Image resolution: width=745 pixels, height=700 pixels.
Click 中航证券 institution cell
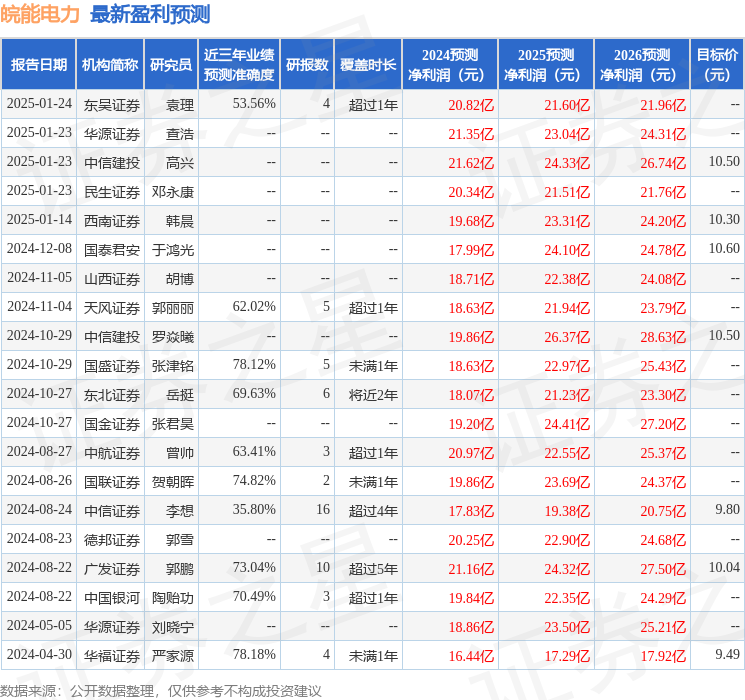pos(112,453)
